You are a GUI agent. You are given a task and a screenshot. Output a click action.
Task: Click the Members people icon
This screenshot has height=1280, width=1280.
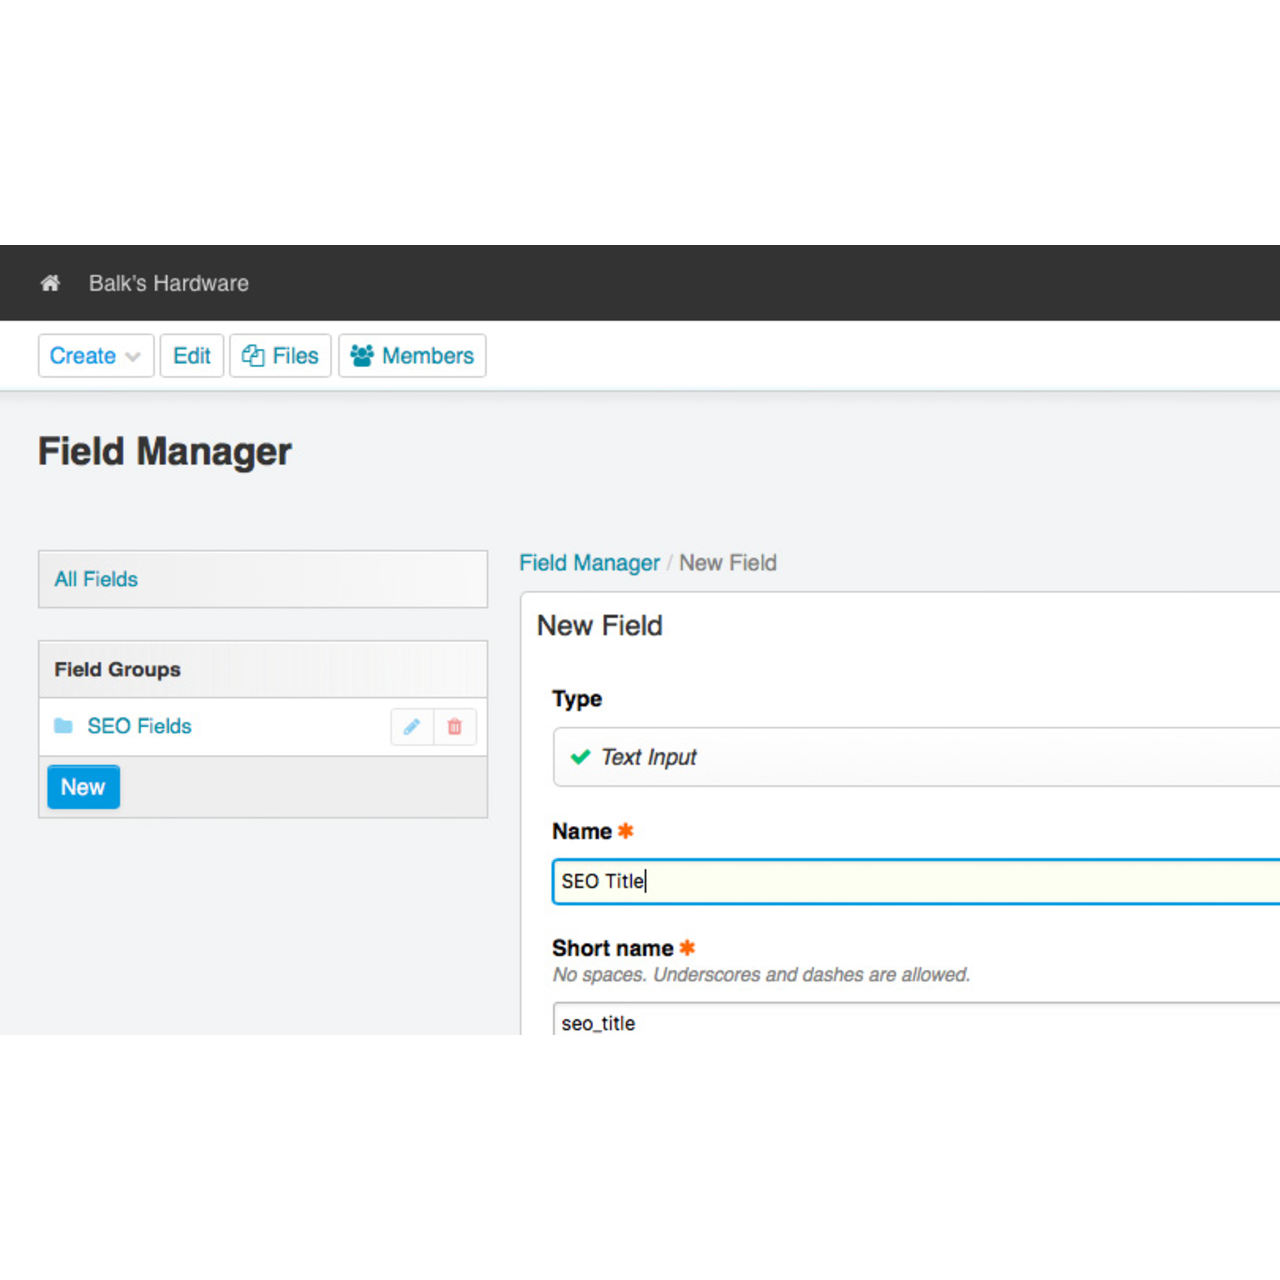(362, 356)
